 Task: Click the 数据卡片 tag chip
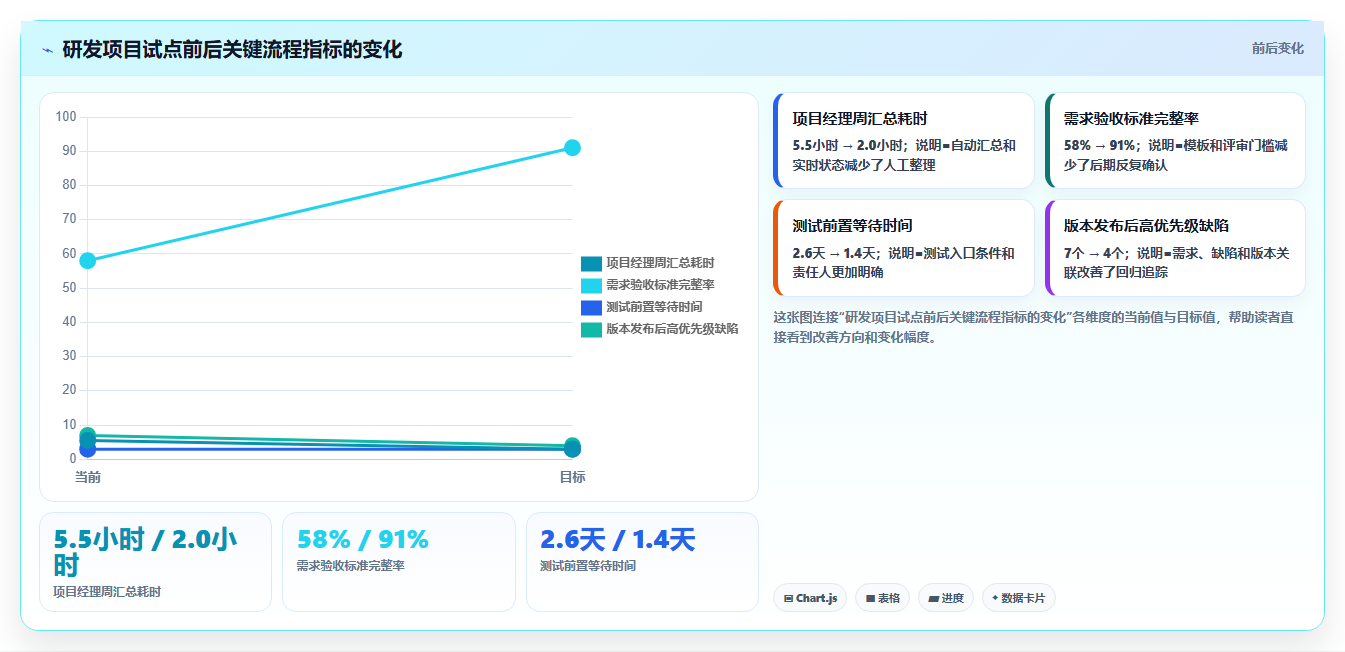(x=1019, y=598)
